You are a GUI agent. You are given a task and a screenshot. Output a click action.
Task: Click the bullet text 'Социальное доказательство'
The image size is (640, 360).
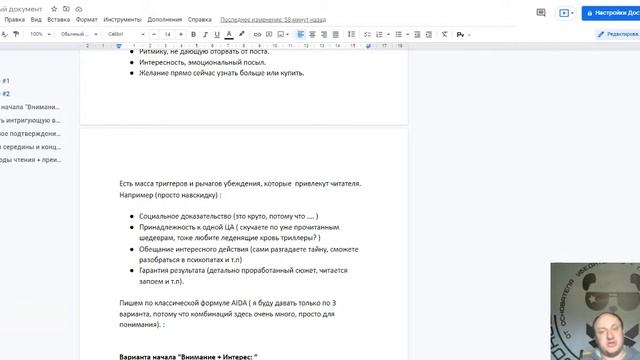click(185, 216)
